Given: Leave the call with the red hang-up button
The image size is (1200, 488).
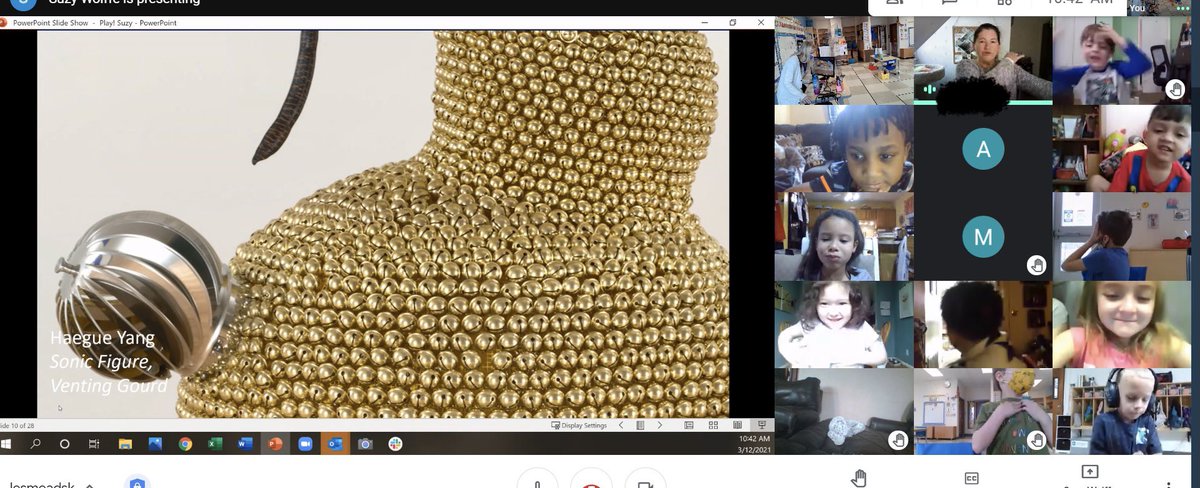Looking at the screenshot, I should tap(591, 480).
